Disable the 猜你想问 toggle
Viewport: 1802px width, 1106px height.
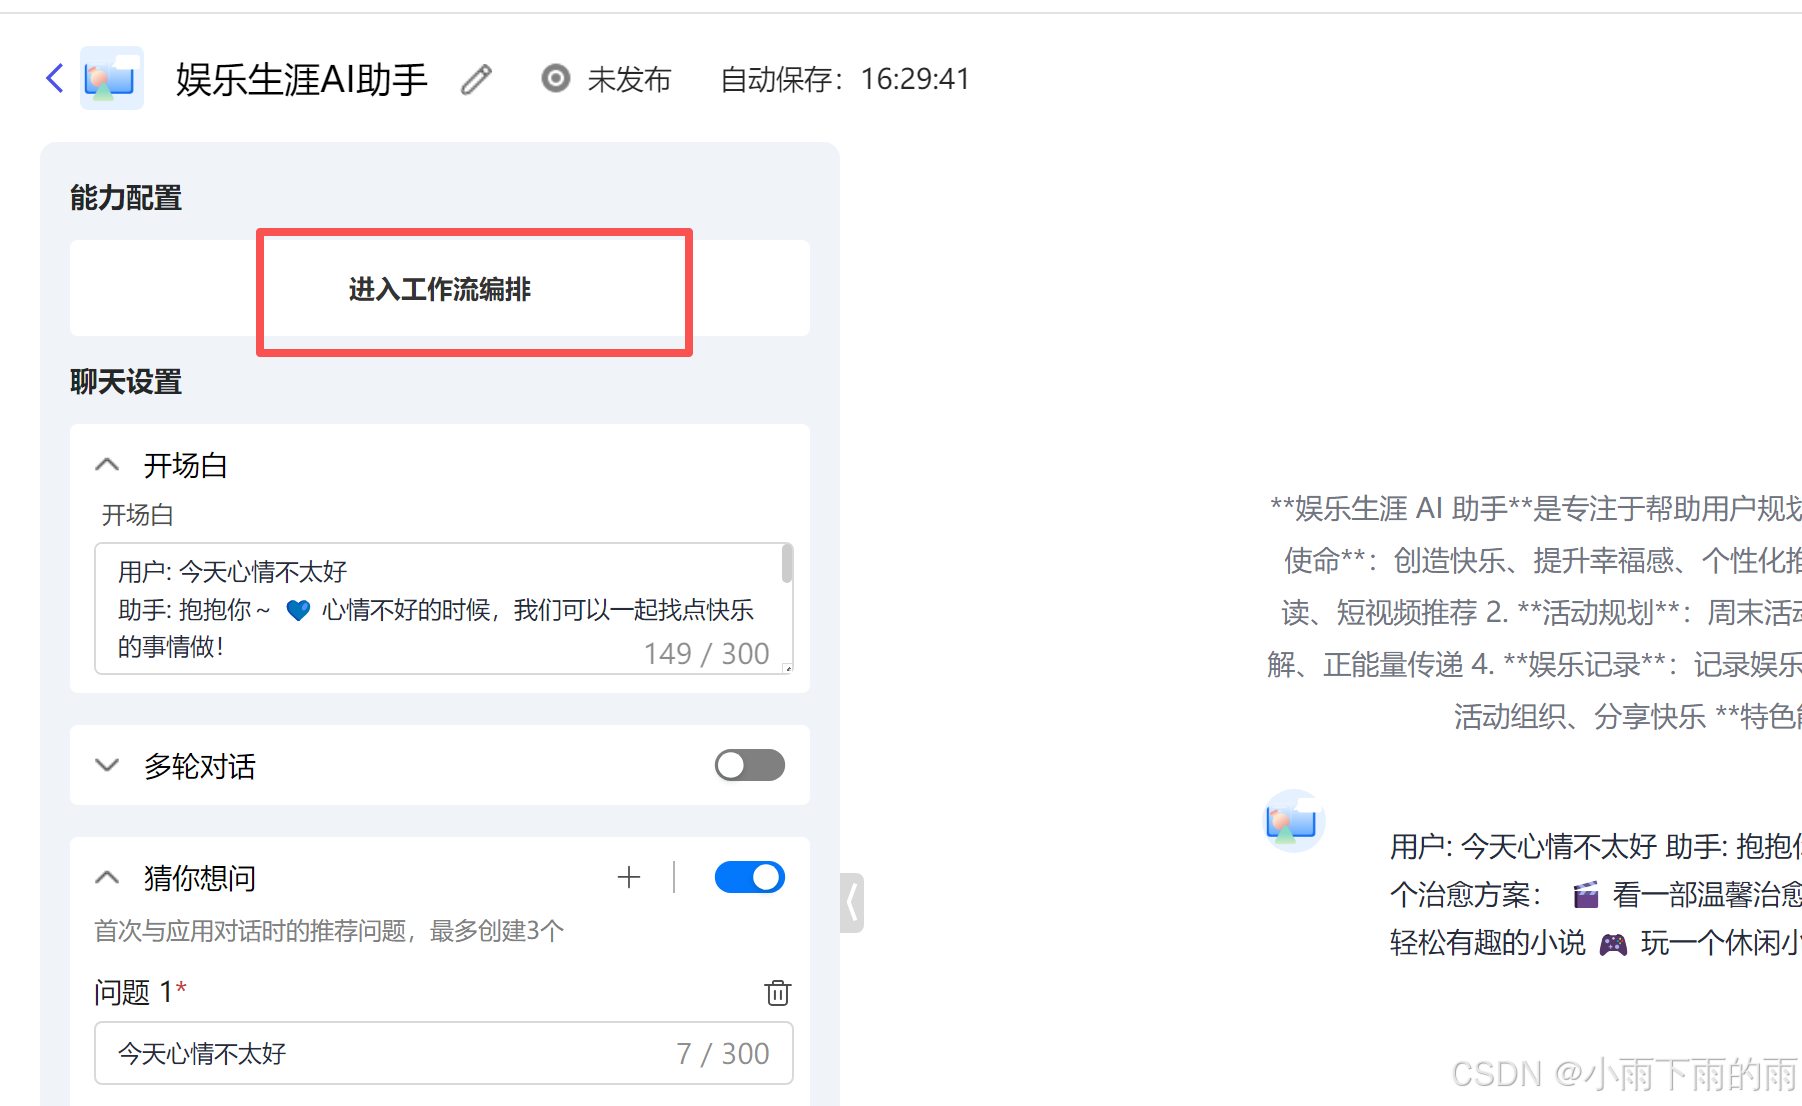tap(749, 877)
